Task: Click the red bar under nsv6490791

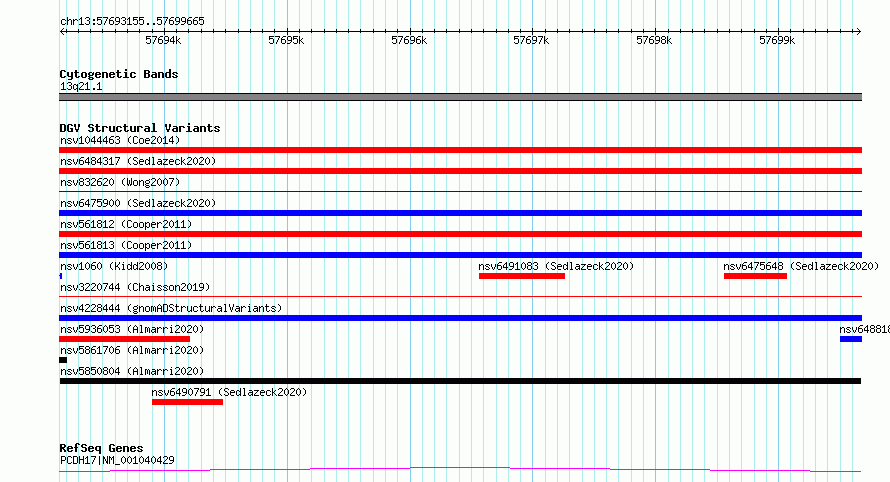Action: click(x=187, y=402)
